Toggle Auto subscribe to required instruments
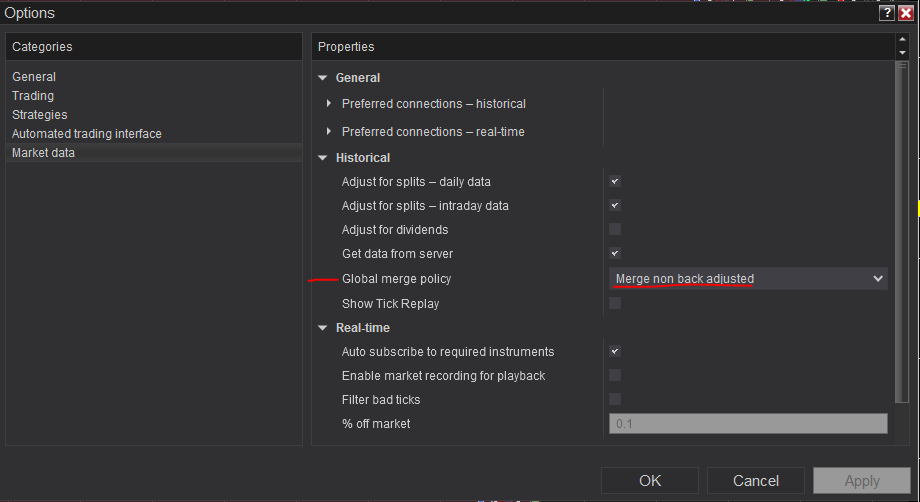The width and height of the screenshot is (920, 502). click(x=615, y=352)
